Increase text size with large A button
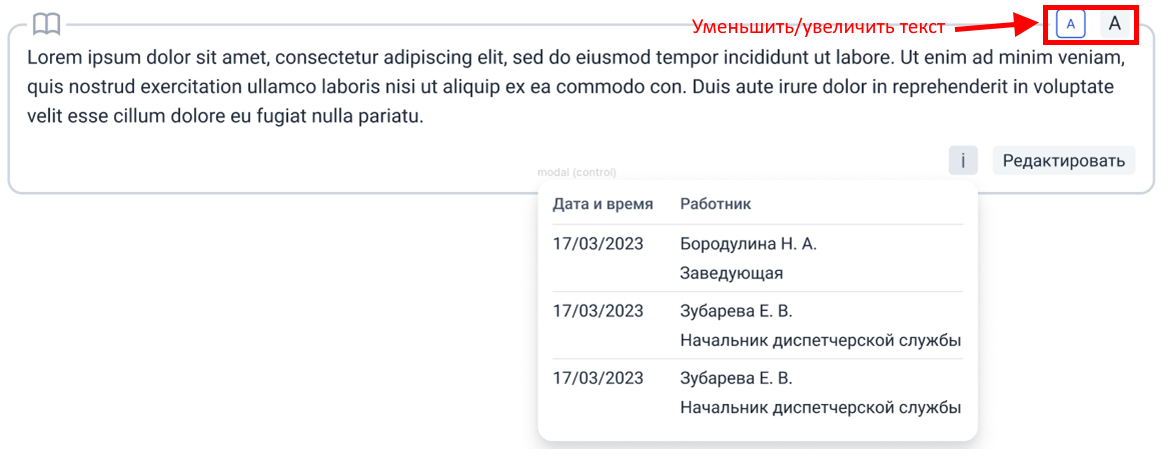The width and height of the screenshot is (1168, 463). pos(1115,24)
